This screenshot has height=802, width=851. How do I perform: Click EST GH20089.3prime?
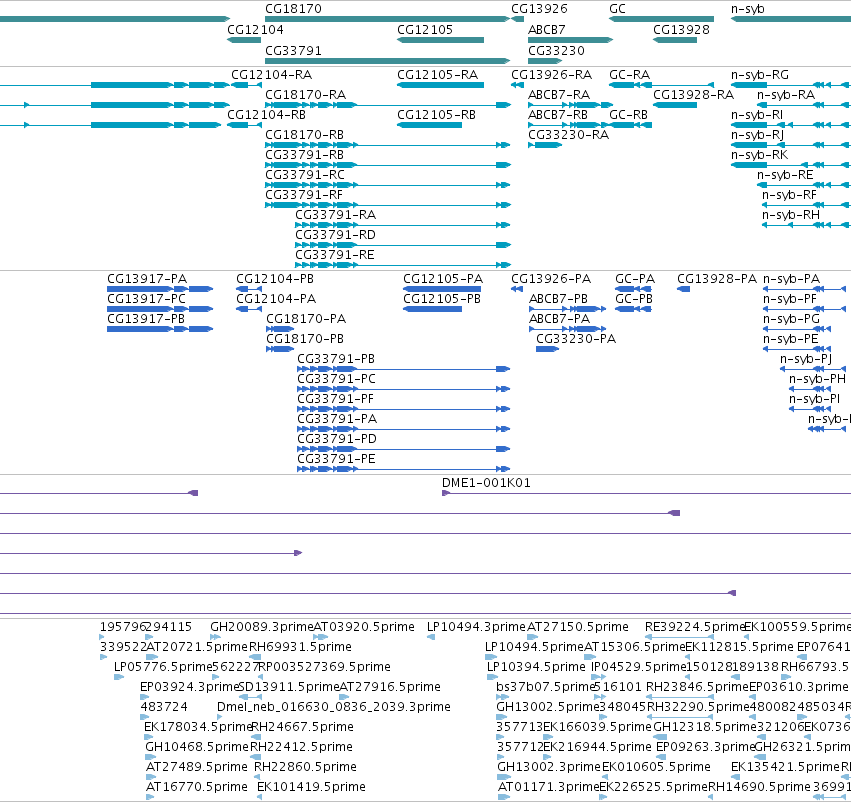pyautogui.click(x=213, y=637)
